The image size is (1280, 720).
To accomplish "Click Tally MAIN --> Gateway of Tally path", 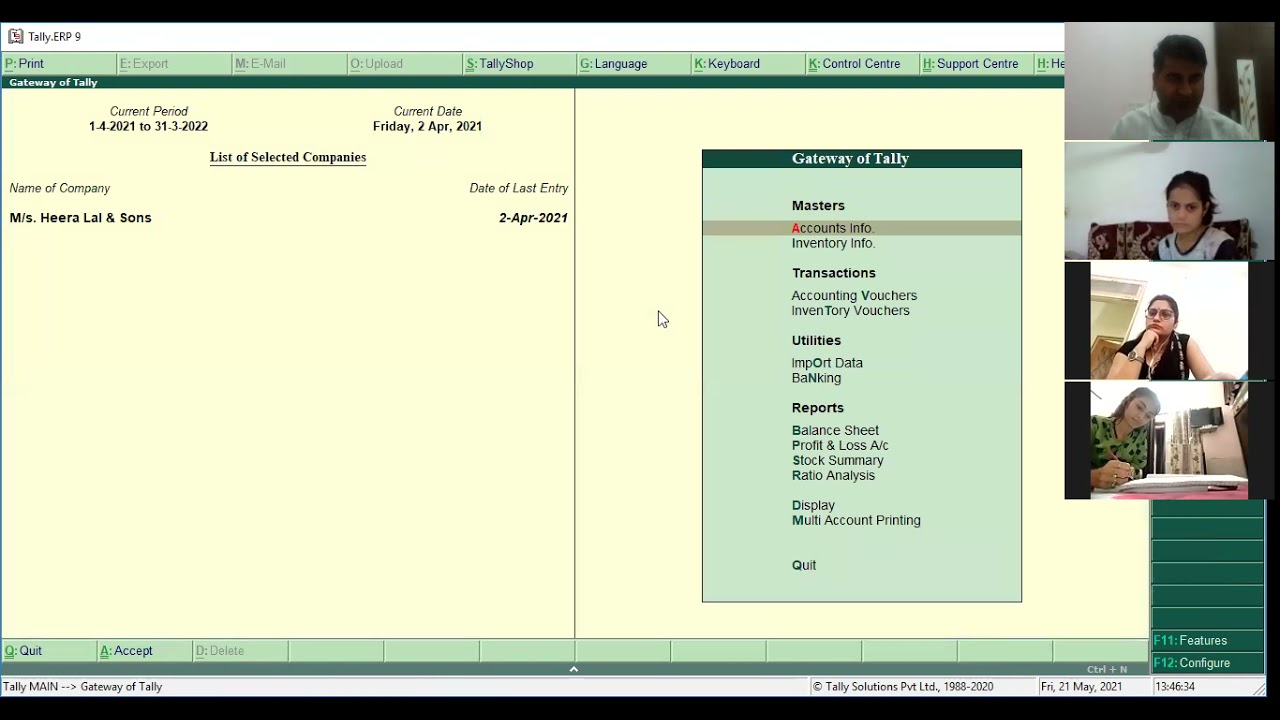I will tap(82, 687).
